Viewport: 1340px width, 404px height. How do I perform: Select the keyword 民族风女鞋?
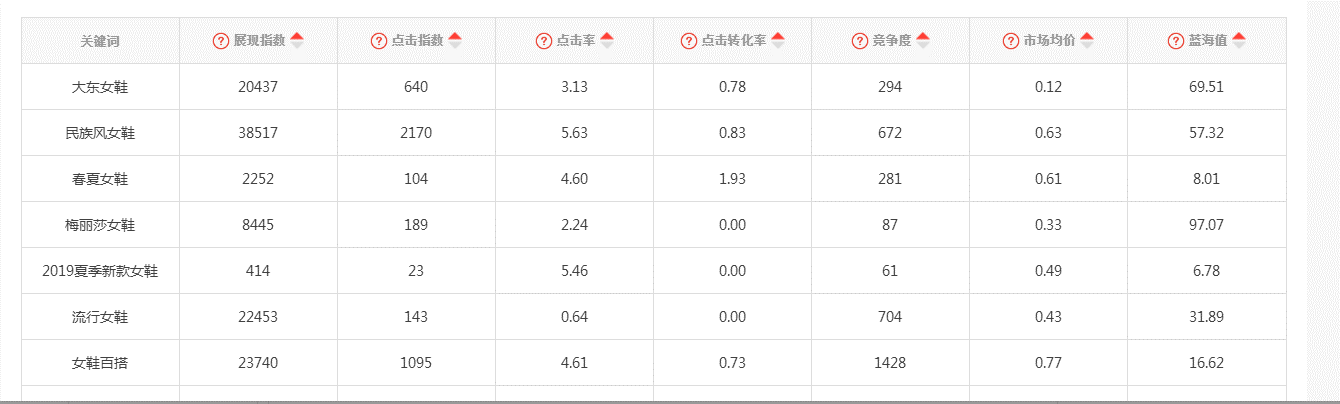(x=100, y=133)
